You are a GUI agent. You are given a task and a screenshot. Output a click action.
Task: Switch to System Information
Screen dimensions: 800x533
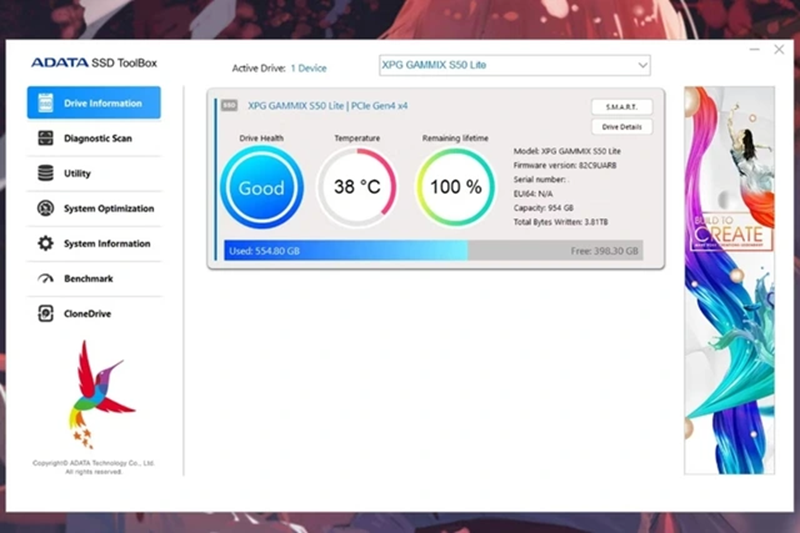94,243
